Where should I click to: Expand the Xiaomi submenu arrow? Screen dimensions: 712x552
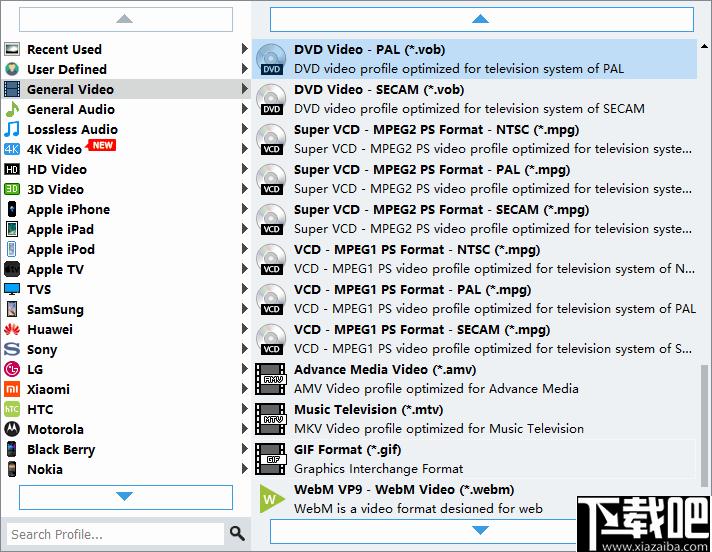coord(245,389)
